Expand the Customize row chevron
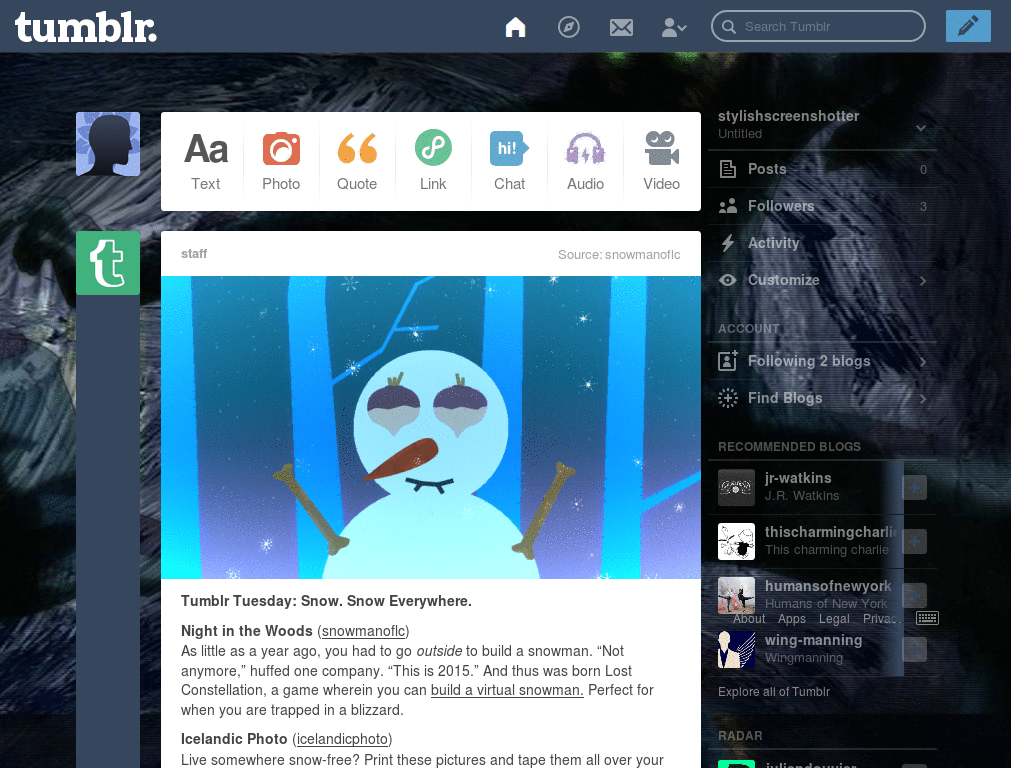Viewport: 1024px width, 768px height. coord(923,281)
